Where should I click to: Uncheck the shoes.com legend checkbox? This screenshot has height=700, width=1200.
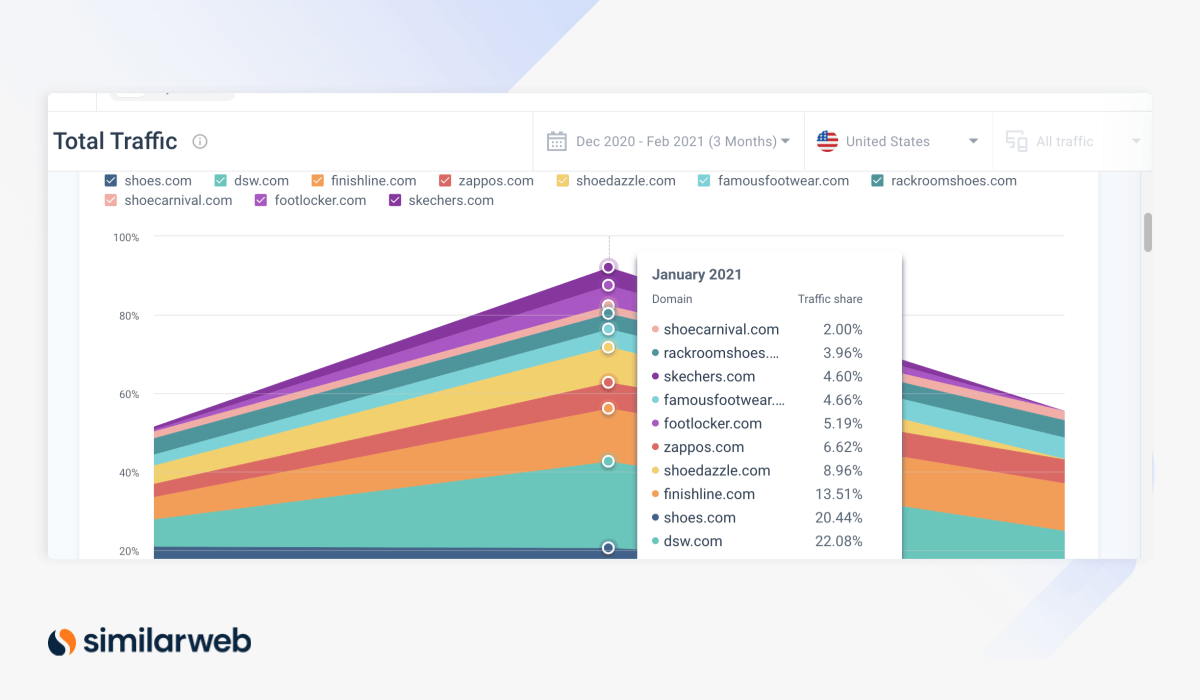pyautogui.click(x=111, y=181)
